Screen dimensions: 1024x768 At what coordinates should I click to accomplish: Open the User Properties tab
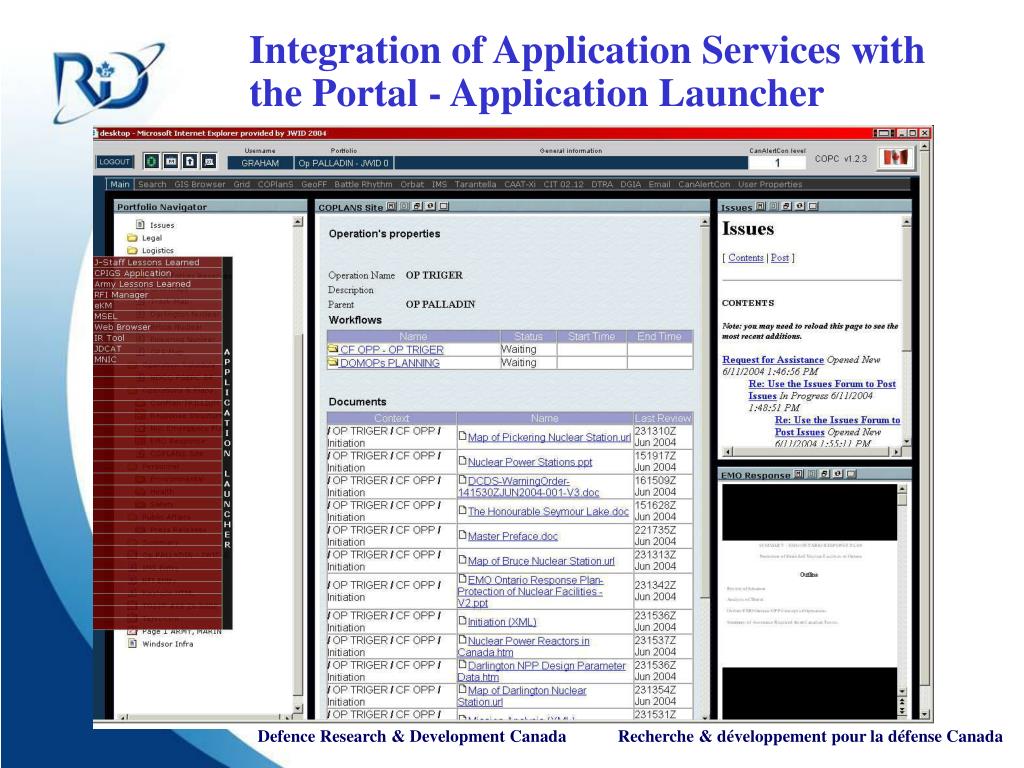pos(770,184)
